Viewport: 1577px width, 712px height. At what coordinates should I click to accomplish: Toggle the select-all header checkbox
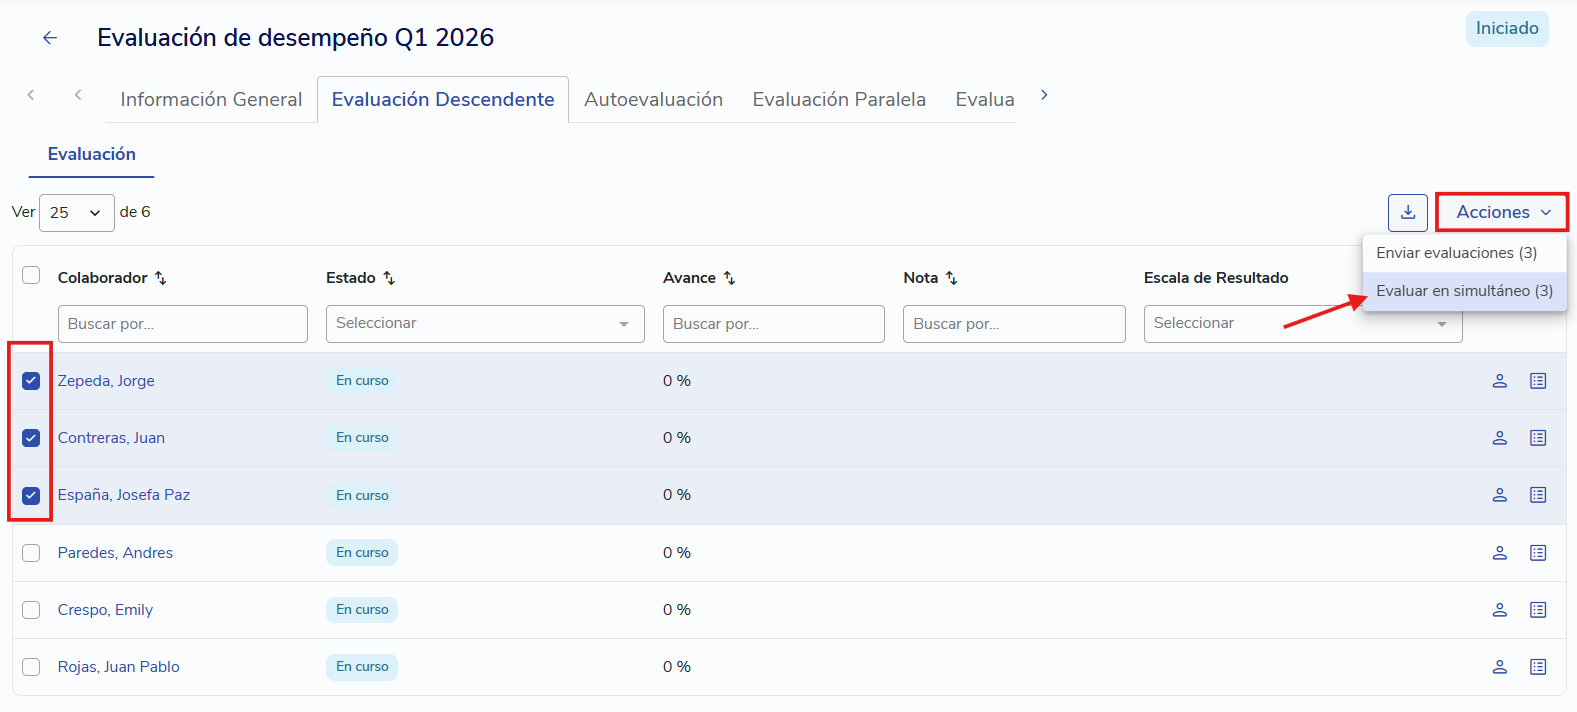pos(31,275)
